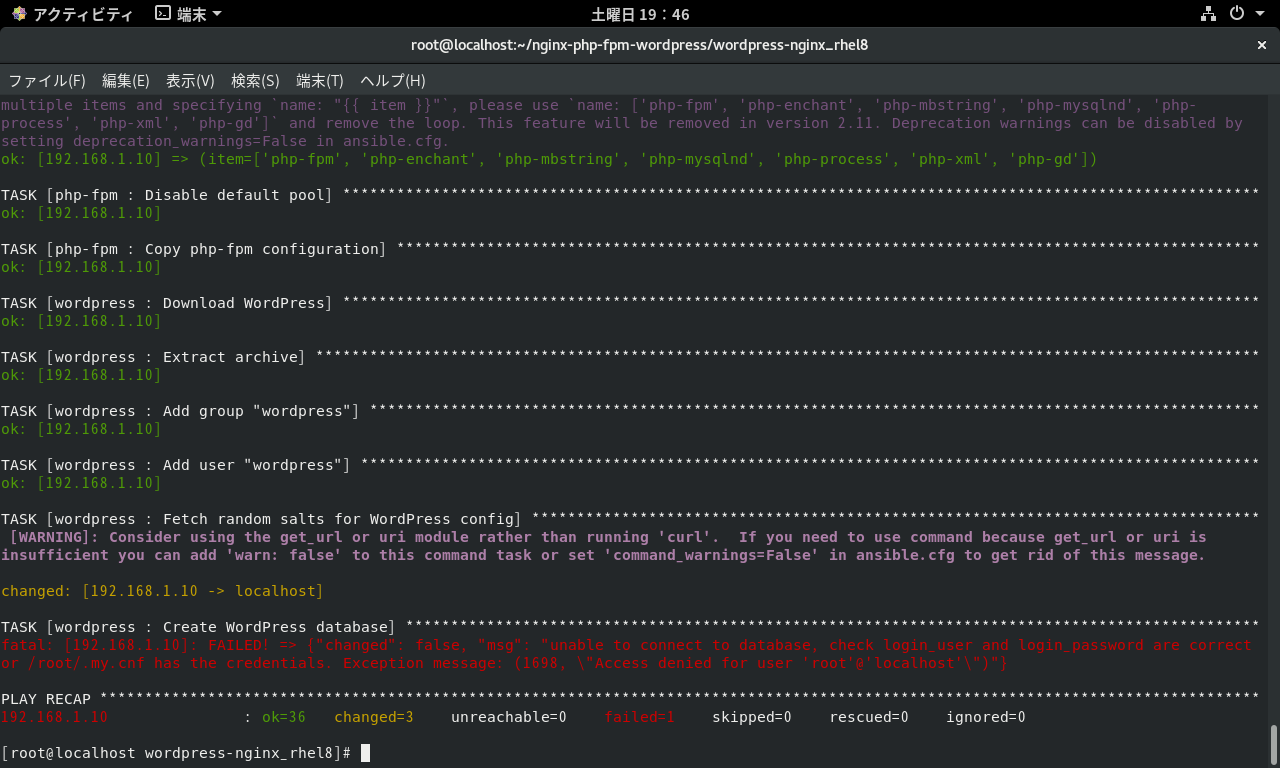Click the 'rescued=0' recap value
This screenshot has height=768, width=1280.
pos(869,717)
